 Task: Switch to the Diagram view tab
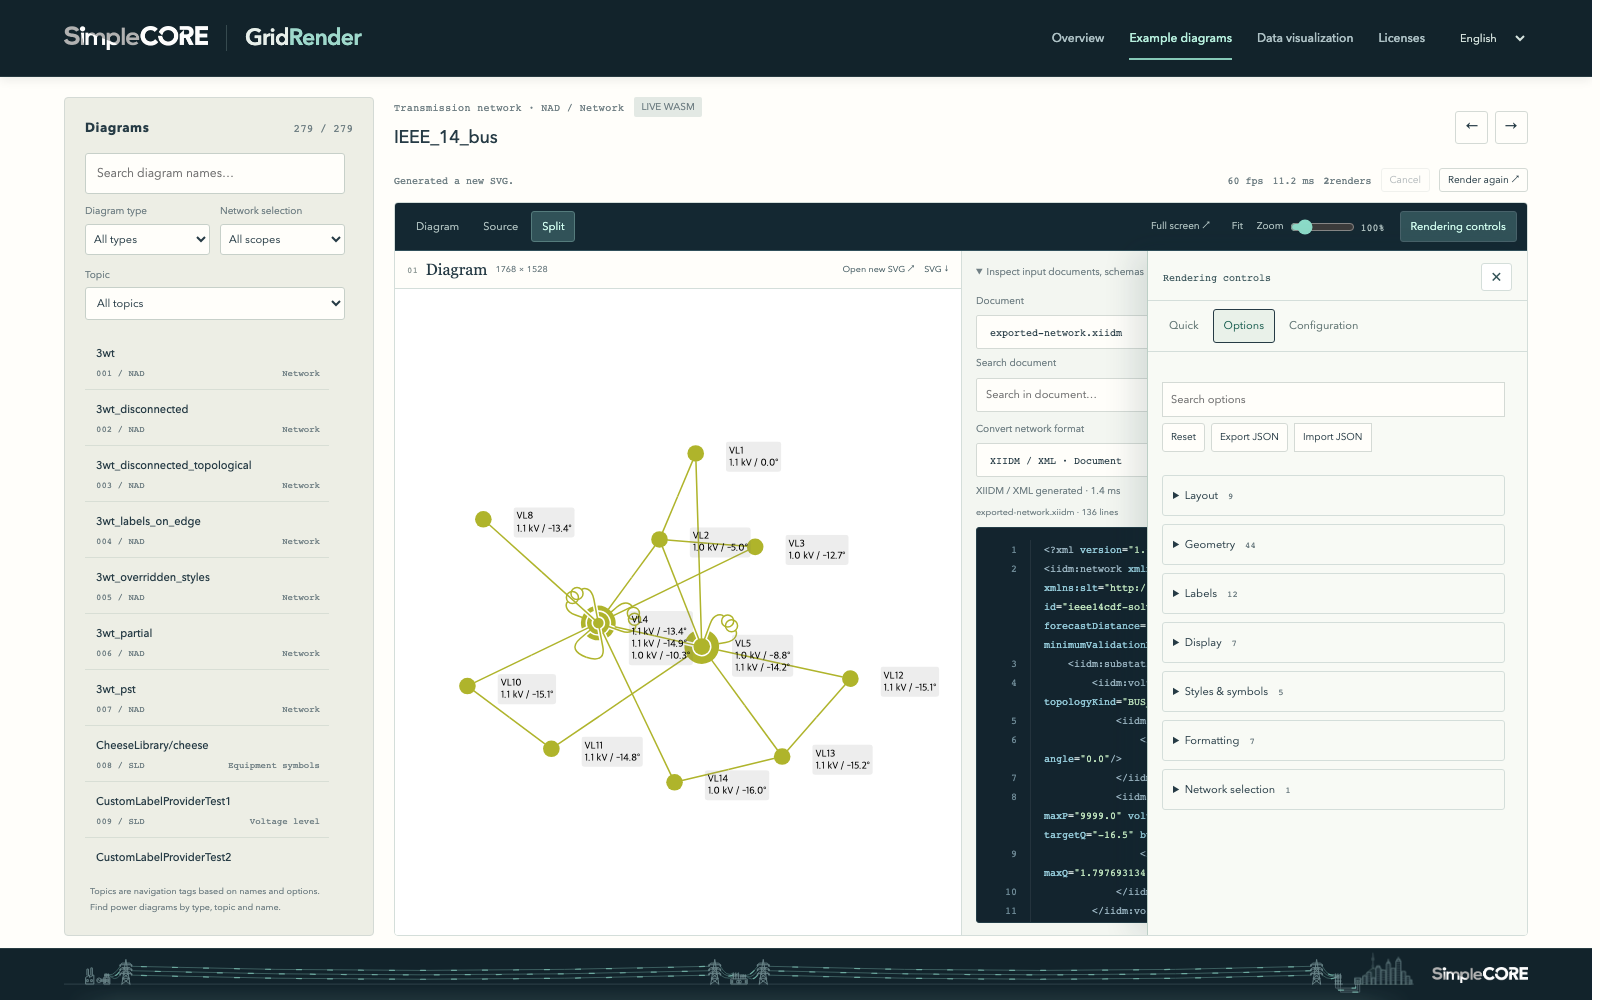point(437,226)
